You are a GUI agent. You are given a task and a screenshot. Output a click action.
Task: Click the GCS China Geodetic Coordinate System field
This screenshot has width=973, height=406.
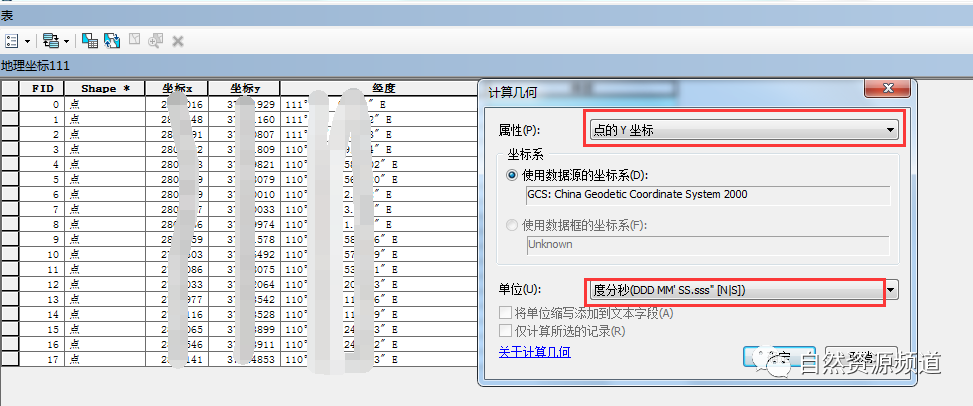pos(708,194)
